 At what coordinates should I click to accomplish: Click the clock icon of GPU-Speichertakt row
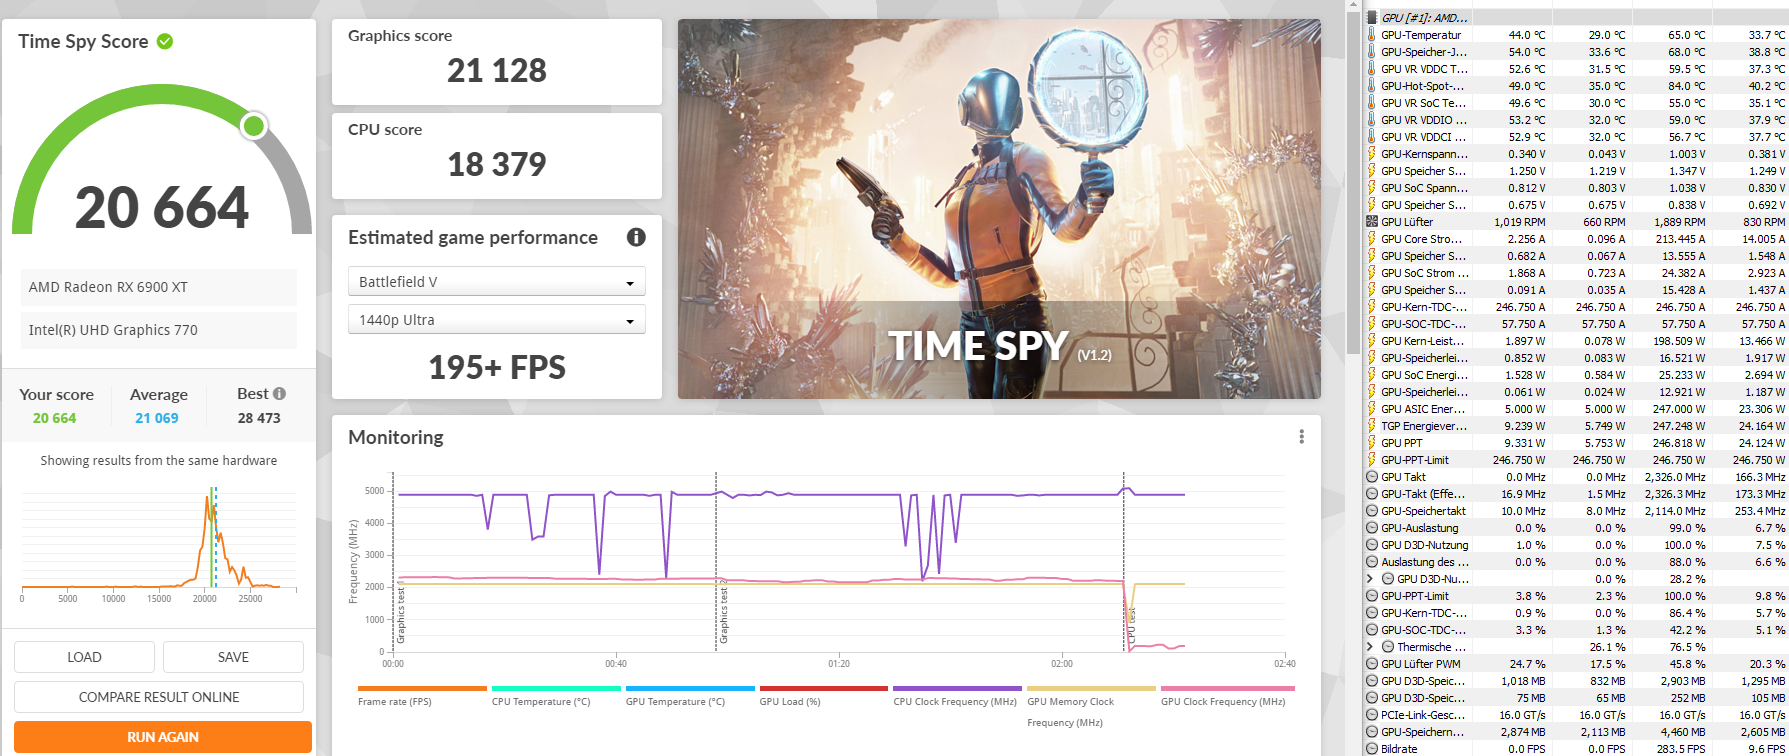pos(1372,511)
